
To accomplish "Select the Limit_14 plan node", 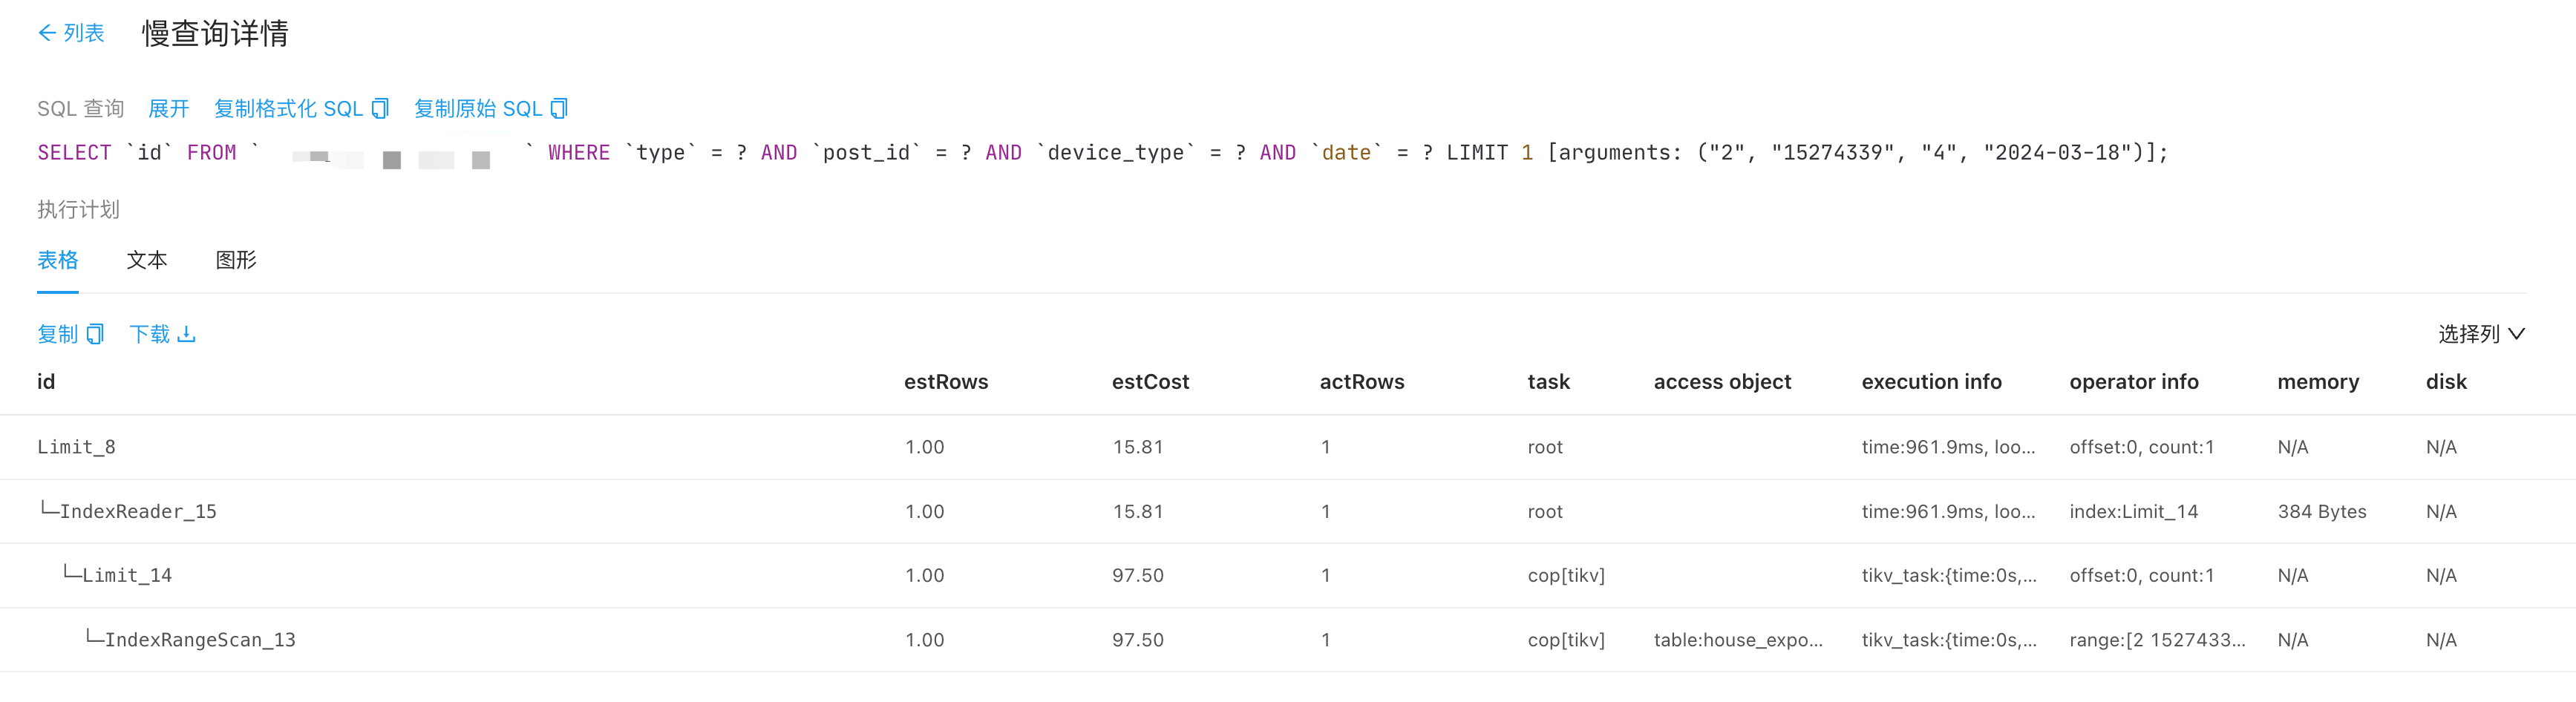I will coord(127,575).
